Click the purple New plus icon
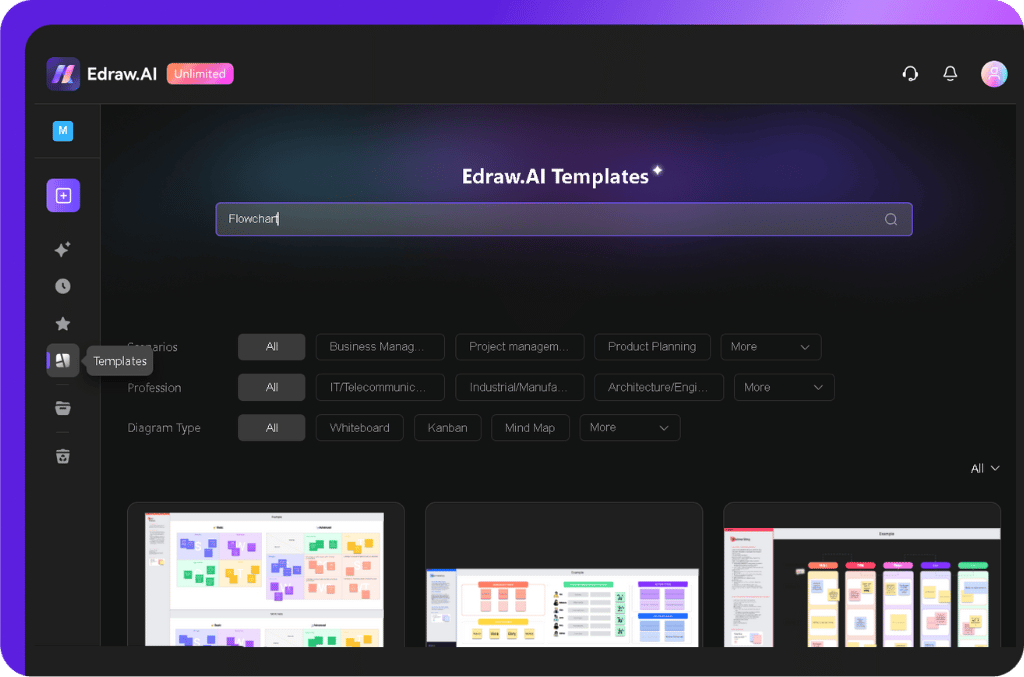The image size is (1024, 677). 63,196
